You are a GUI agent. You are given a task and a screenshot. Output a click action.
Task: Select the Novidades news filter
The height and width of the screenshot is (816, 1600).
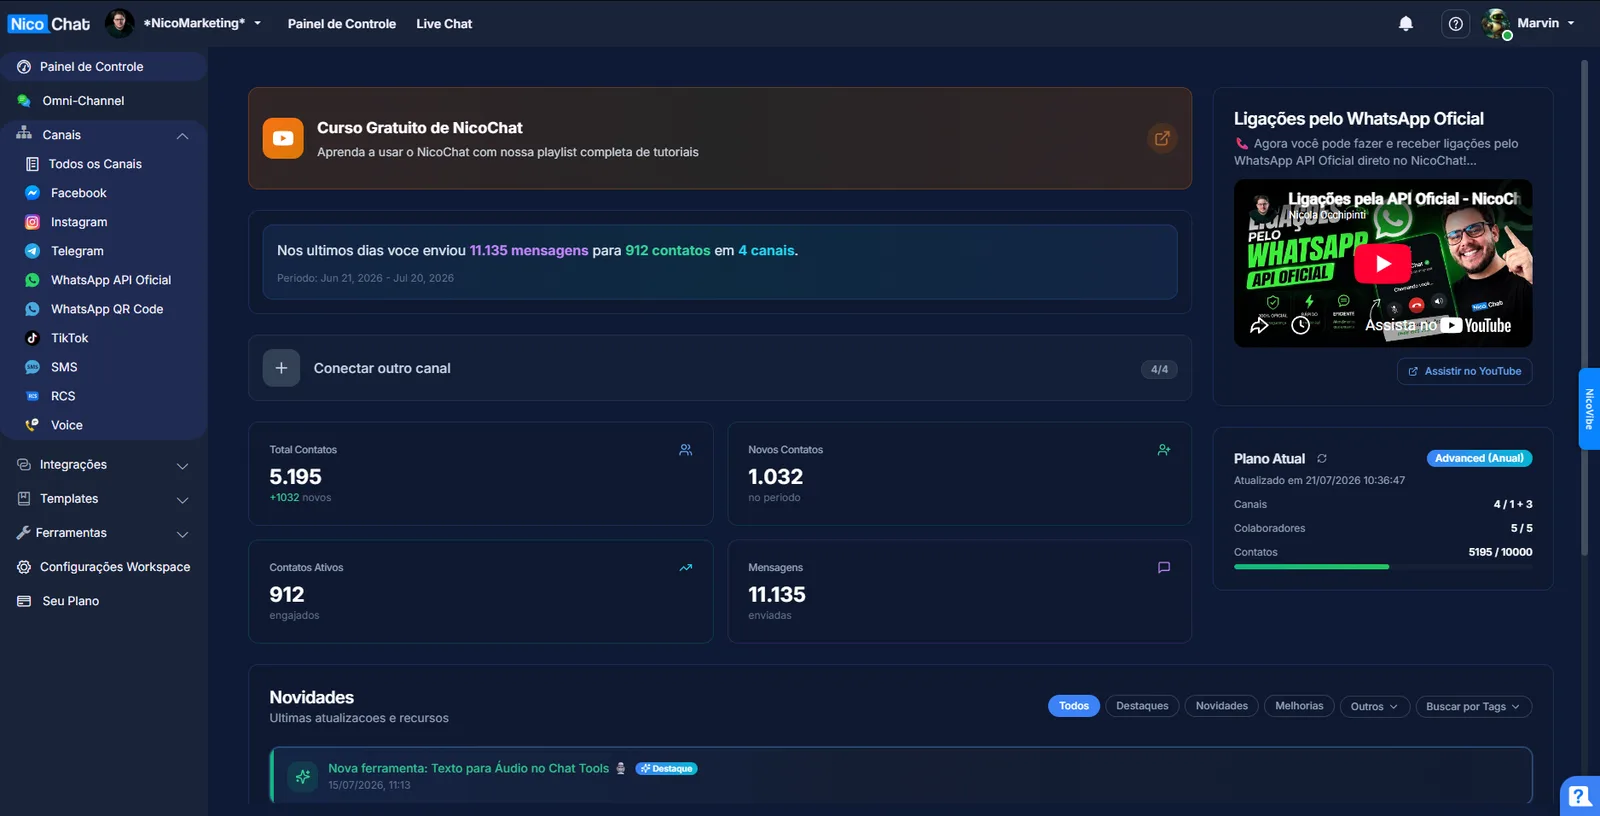1222,706
